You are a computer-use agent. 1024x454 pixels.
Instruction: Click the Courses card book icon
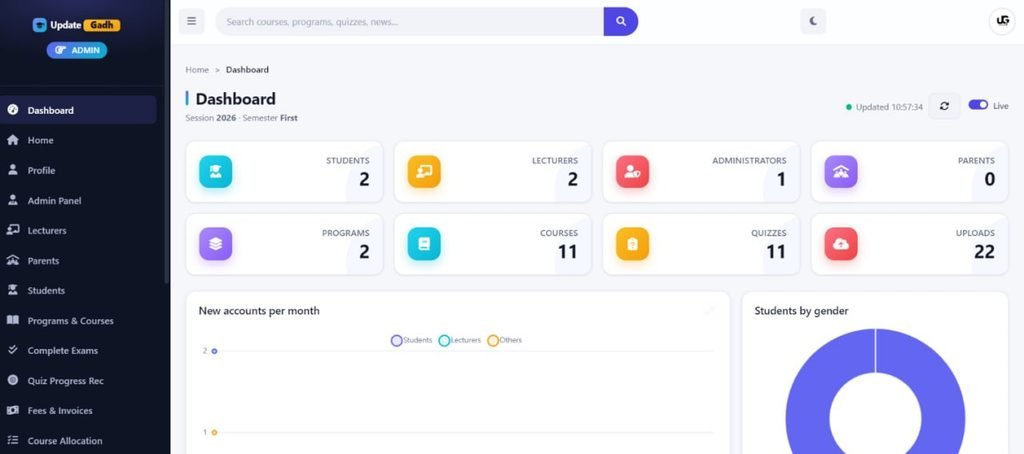coord(424,244)
